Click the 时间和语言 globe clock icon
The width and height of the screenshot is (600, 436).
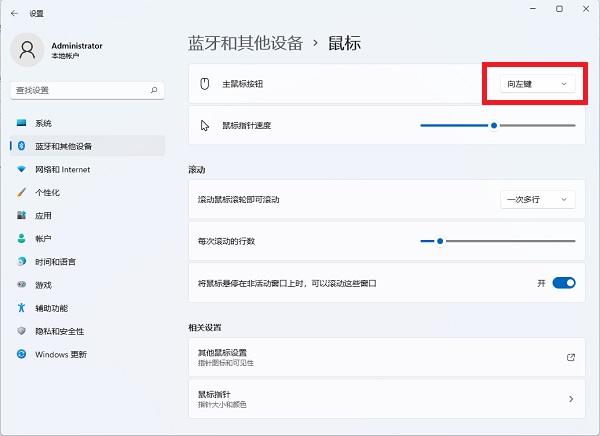21,261
